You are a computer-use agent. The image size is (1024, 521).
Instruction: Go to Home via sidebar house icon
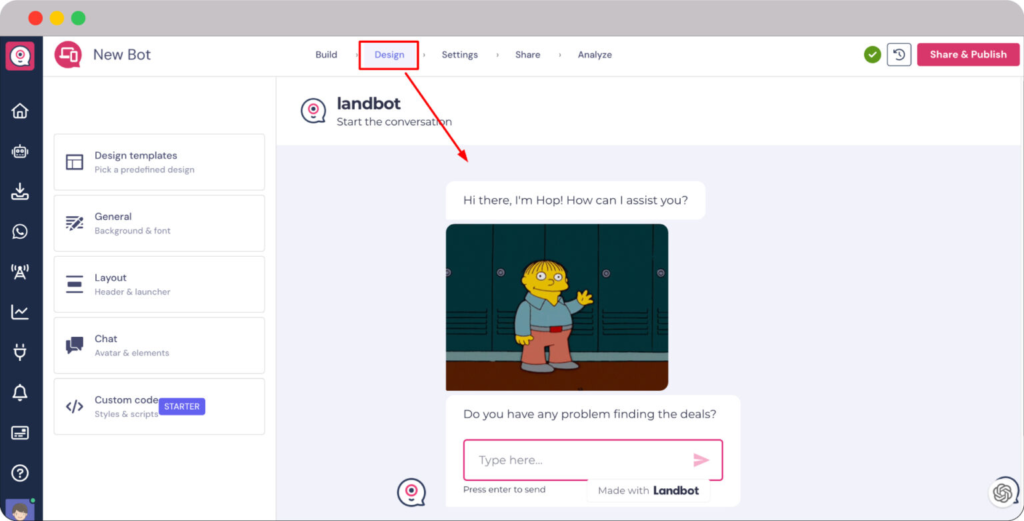click(20, 111)
